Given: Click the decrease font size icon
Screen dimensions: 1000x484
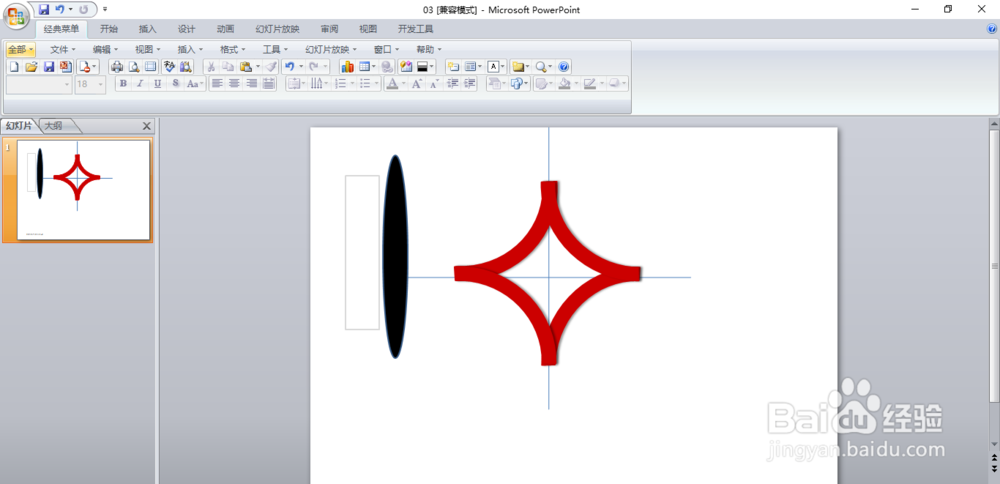Looking at the screenshot, I should [434, 84].
